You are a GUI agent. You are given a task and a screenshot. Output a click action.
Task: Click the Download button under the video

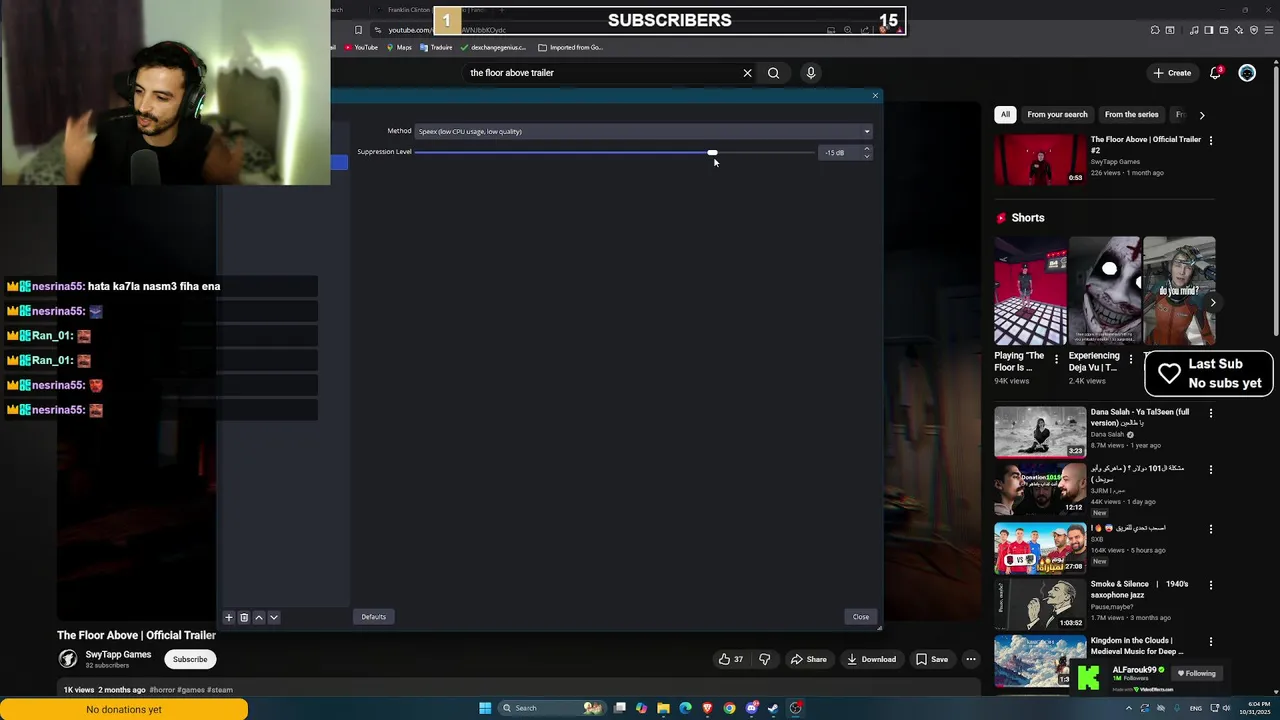[x=871, y=659]
